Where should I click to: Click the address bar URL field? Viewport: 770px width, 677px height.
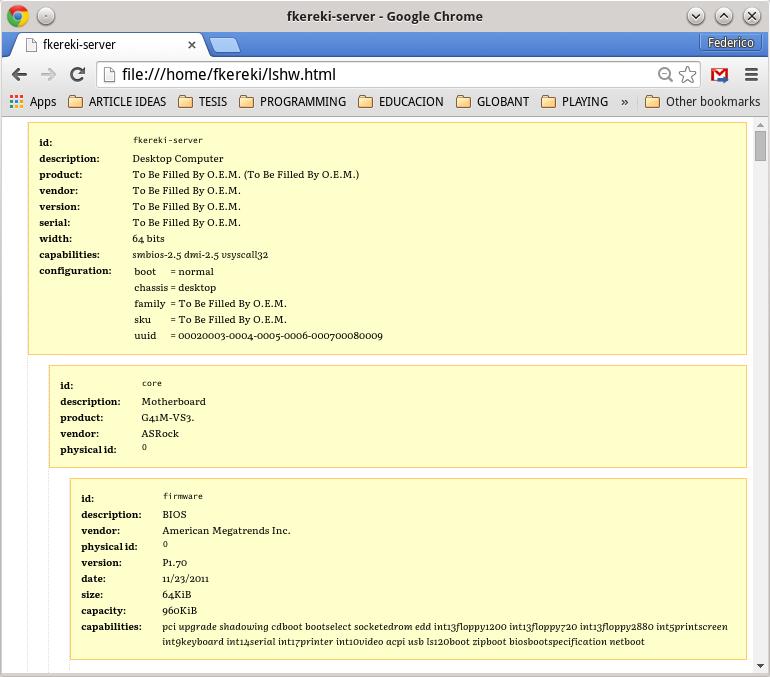click(380, 74)
